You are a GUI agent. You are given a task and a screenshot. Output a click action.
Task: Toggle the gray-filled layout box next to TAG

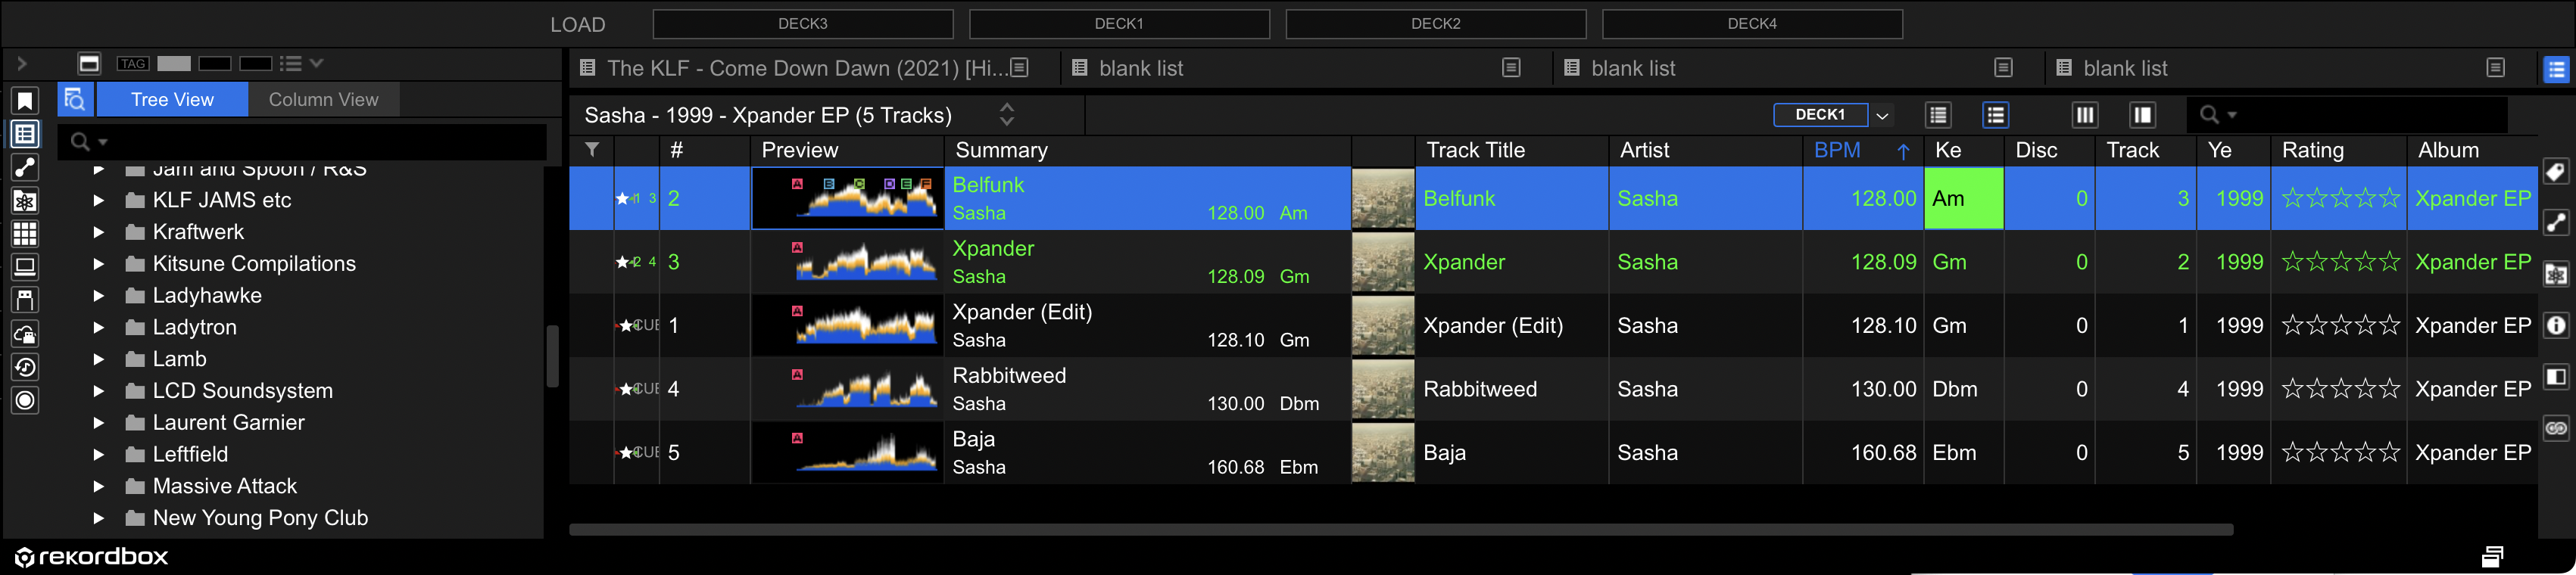tap(174, 64)
